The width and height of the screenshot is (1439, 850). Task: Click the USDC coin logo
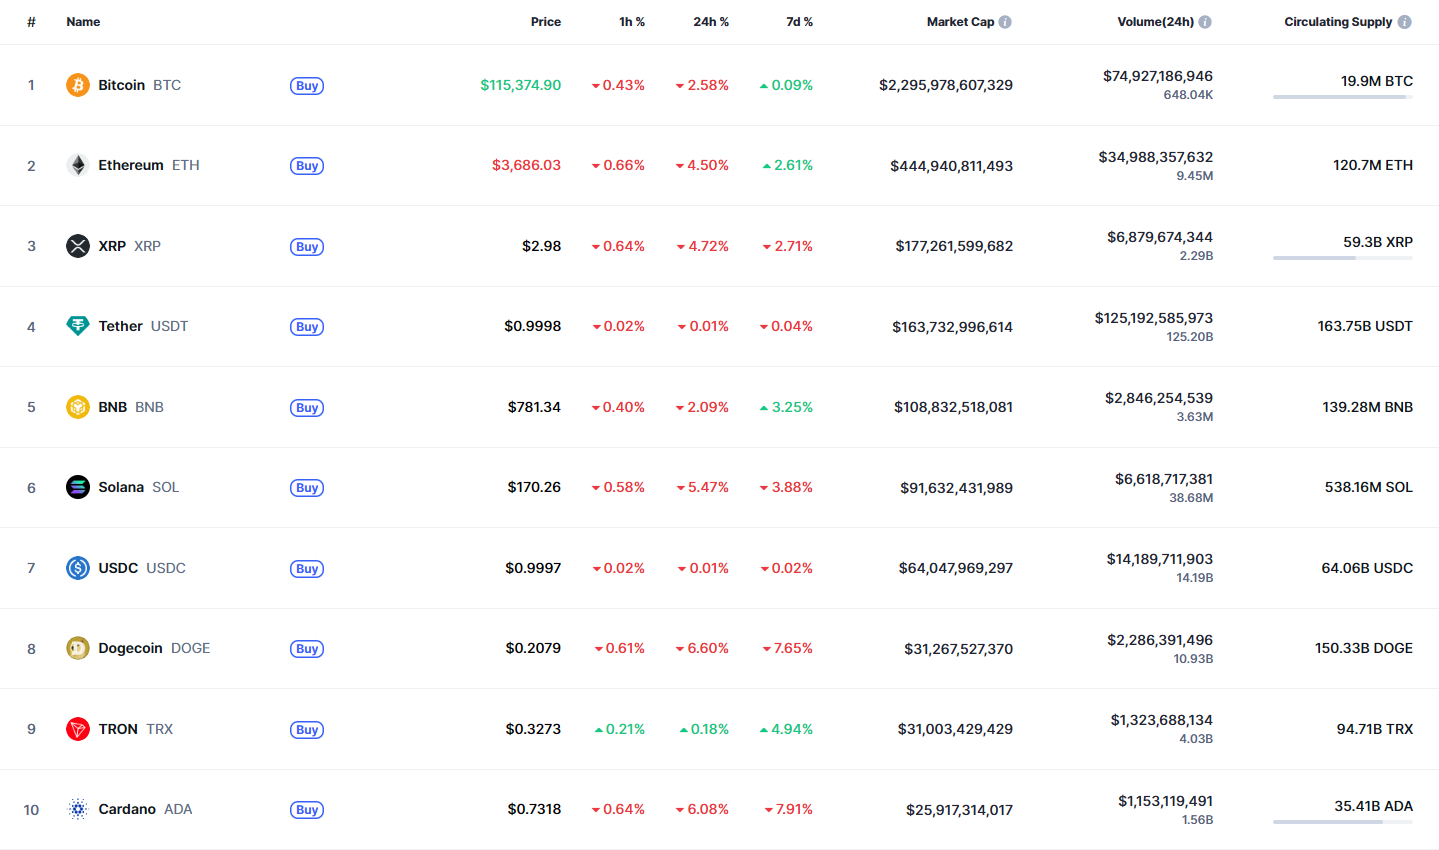pyautogui.click(x=78, y=568)
